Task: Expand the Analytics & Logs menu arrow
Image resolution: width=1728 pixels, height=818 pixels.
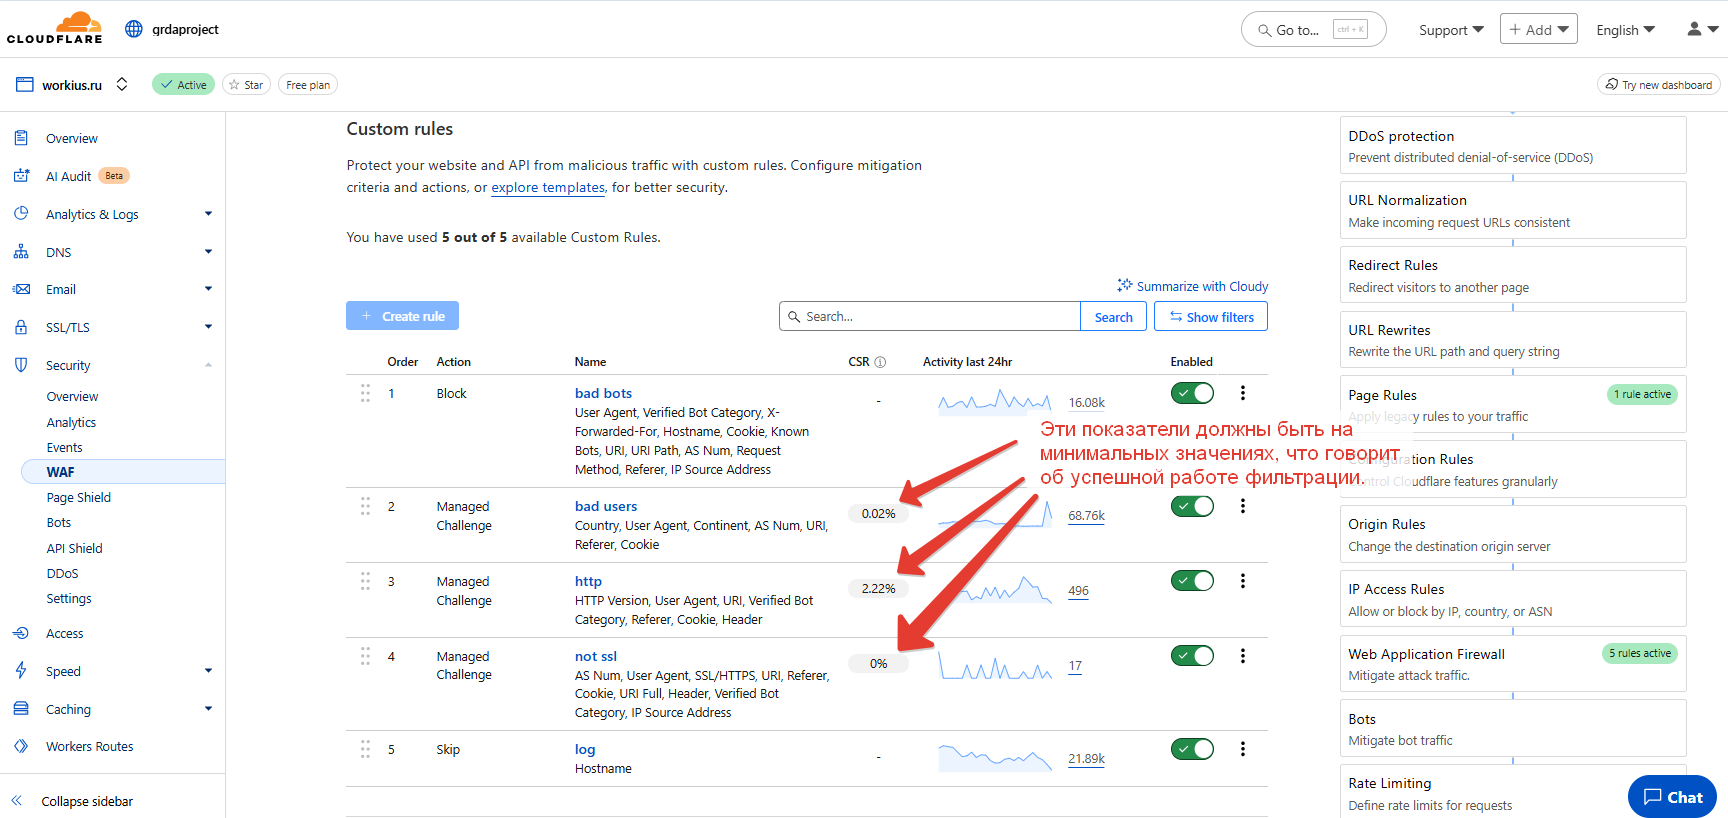Action: [208, 214]
